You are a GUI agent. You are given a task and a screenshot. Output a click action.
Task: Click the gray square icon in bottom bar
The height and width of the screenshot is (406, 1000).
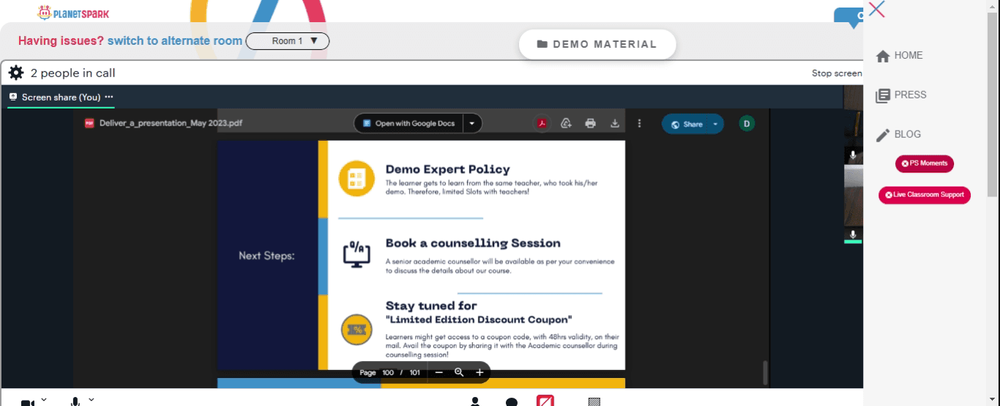(594, 403)
